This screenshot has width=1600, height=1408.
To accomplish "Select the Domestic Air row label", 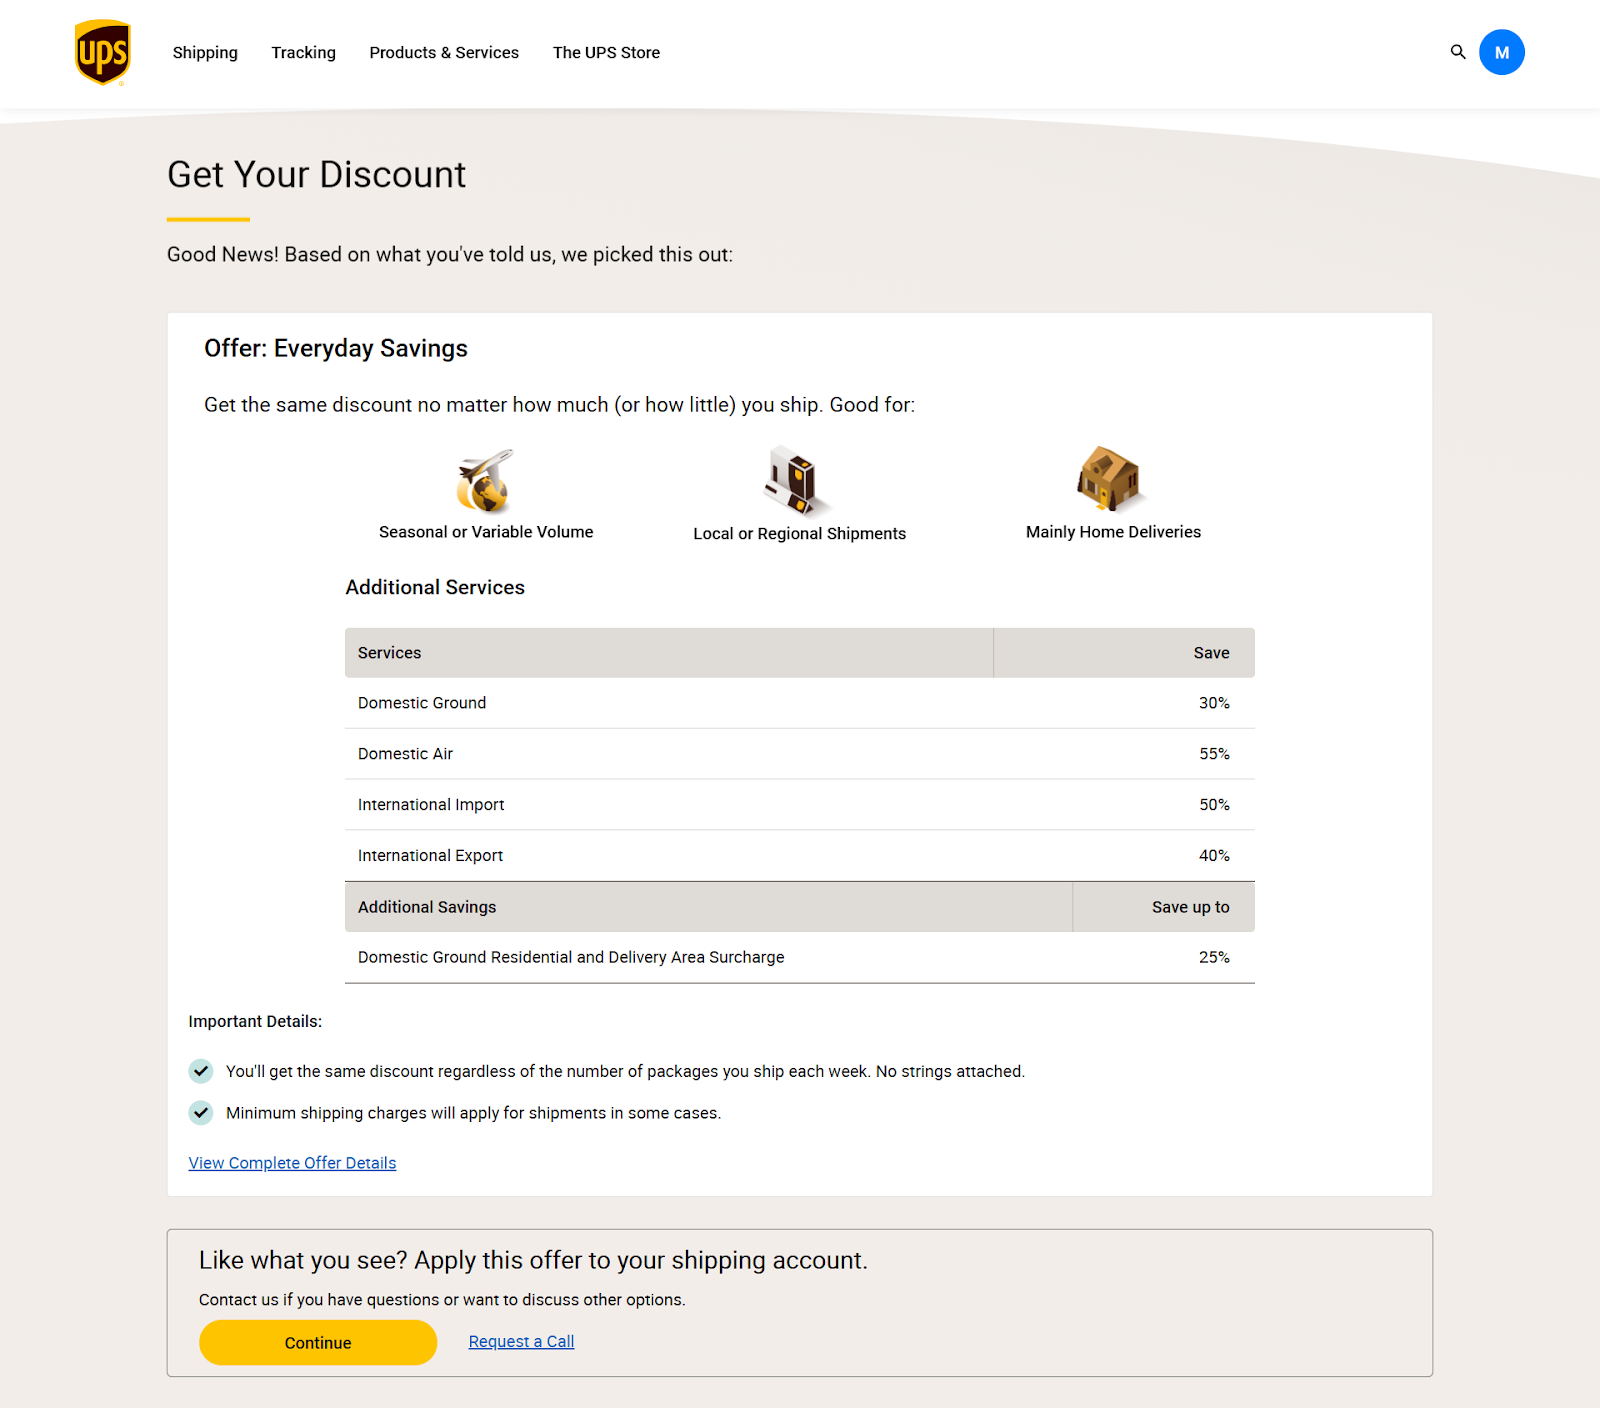I will click(x=405, y=754).
